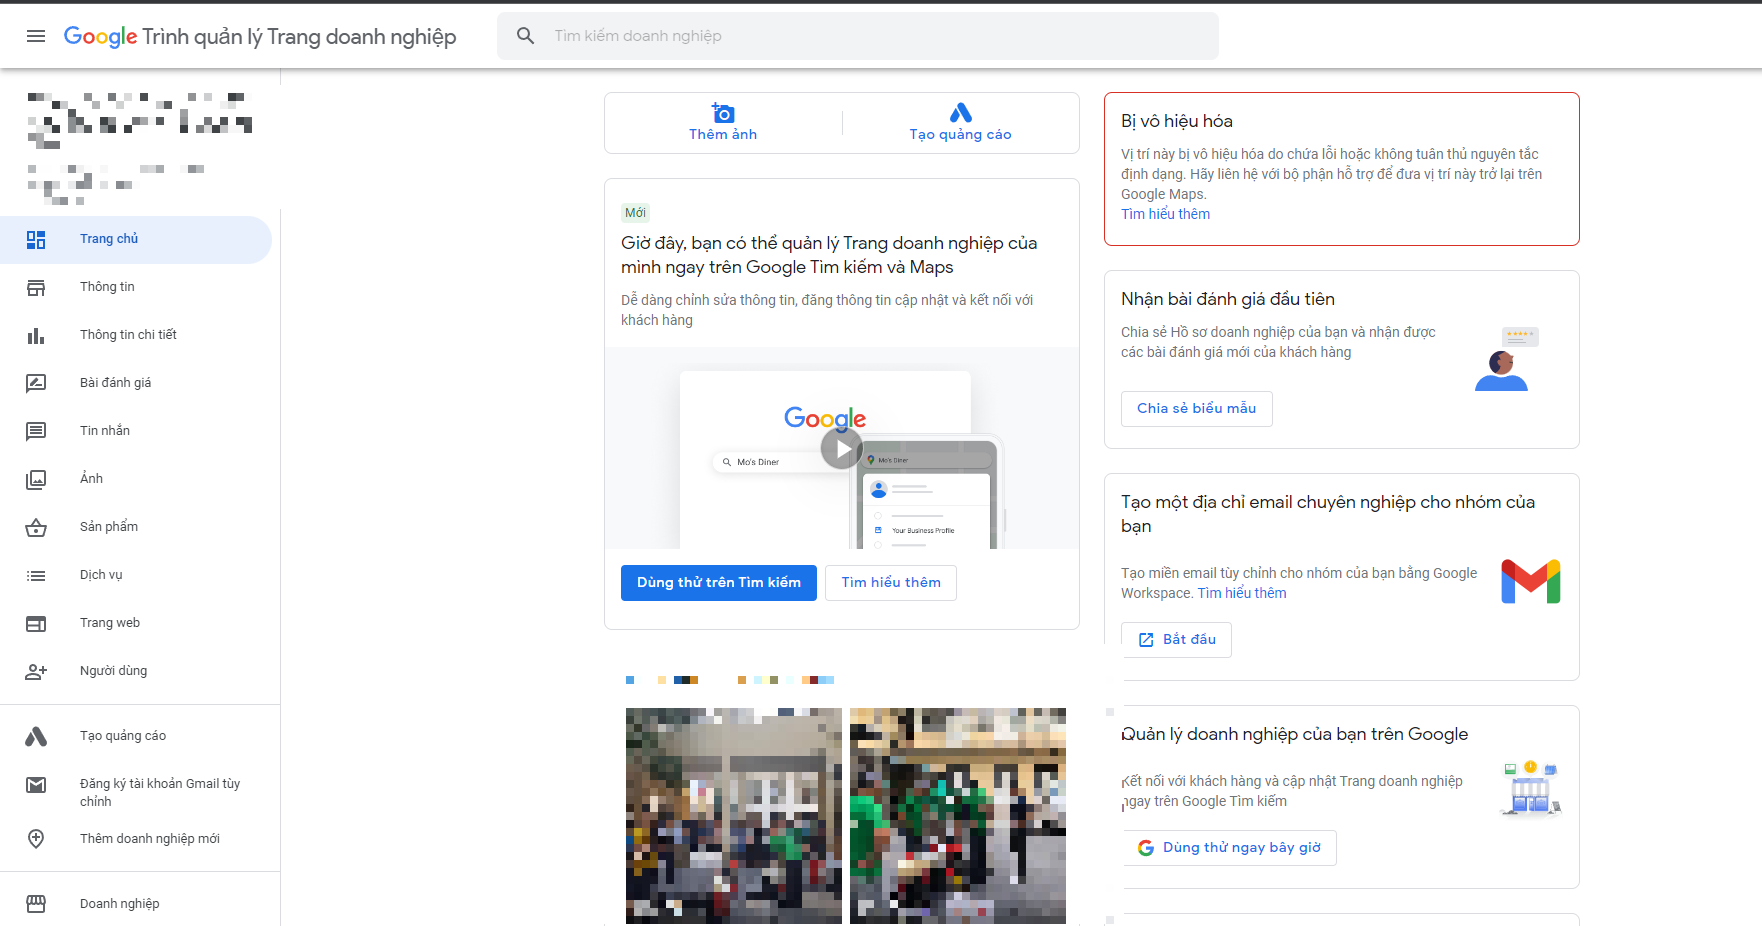Play the Google Business Profile video
Screen dimensions: 1762x926
pos(842,449)
